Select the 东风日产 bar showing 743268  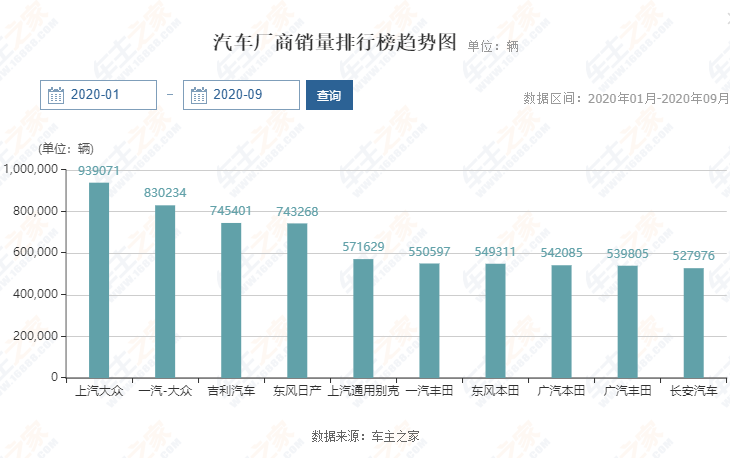297,300
